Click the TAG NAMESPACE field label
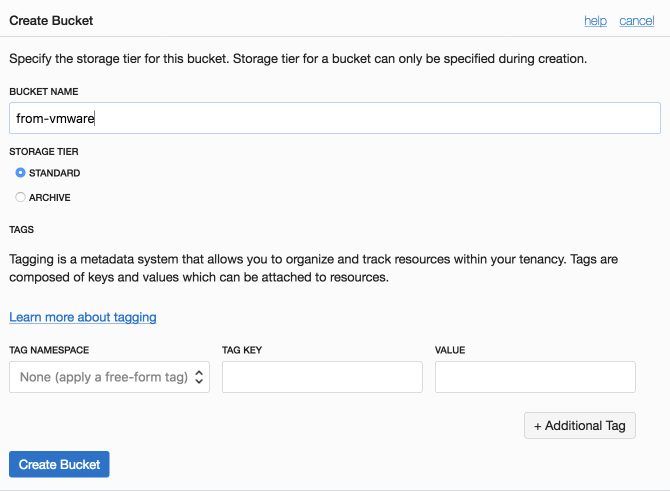Screen dimensions: 670x491 (49, 350)
